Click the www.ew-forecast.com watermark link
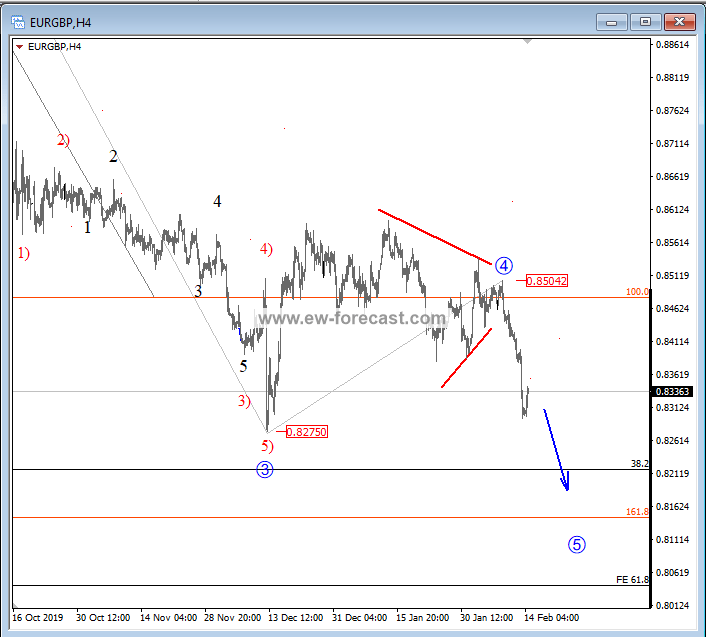The width and height of the screenshot is (706, 637). coord(351,319)
